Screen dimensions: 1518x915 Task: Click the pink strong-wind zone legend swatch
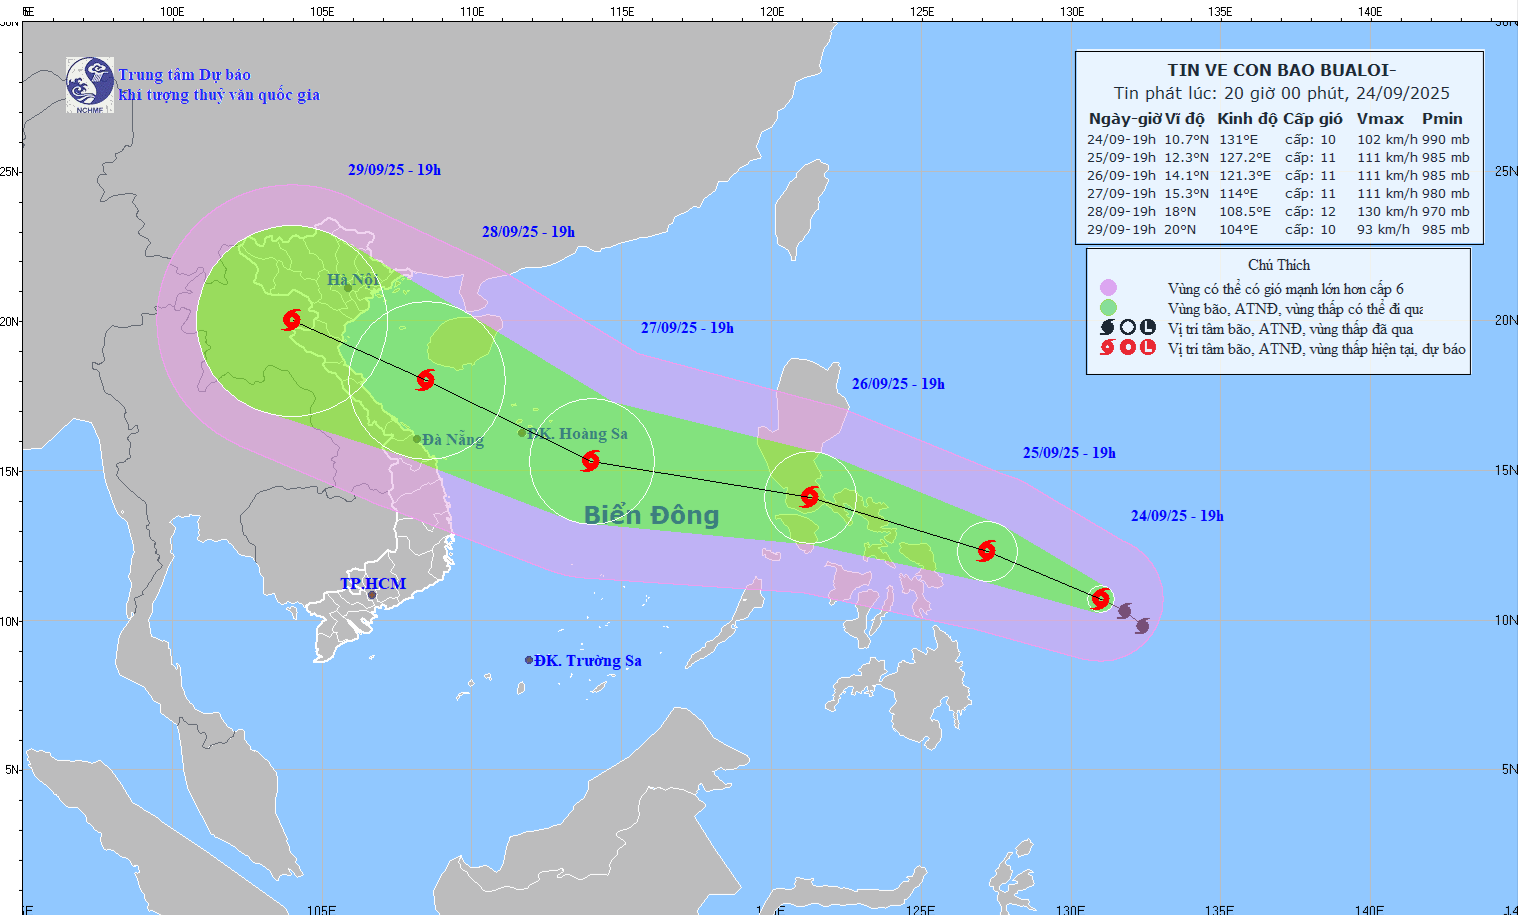[1108, 288]
